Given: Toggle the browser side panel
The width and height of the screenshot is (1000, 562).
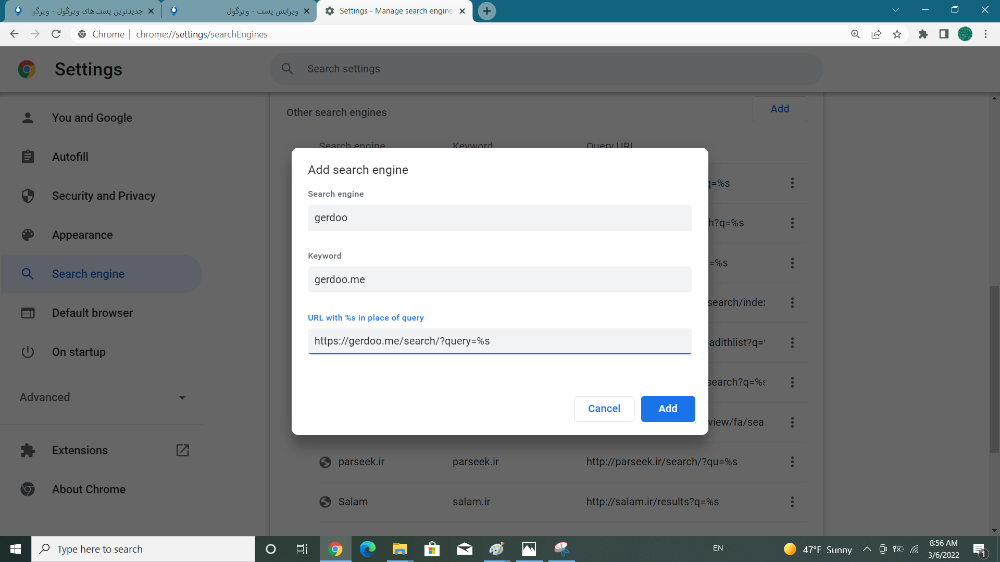Looking at the screenshot, I should click(944, 34).
